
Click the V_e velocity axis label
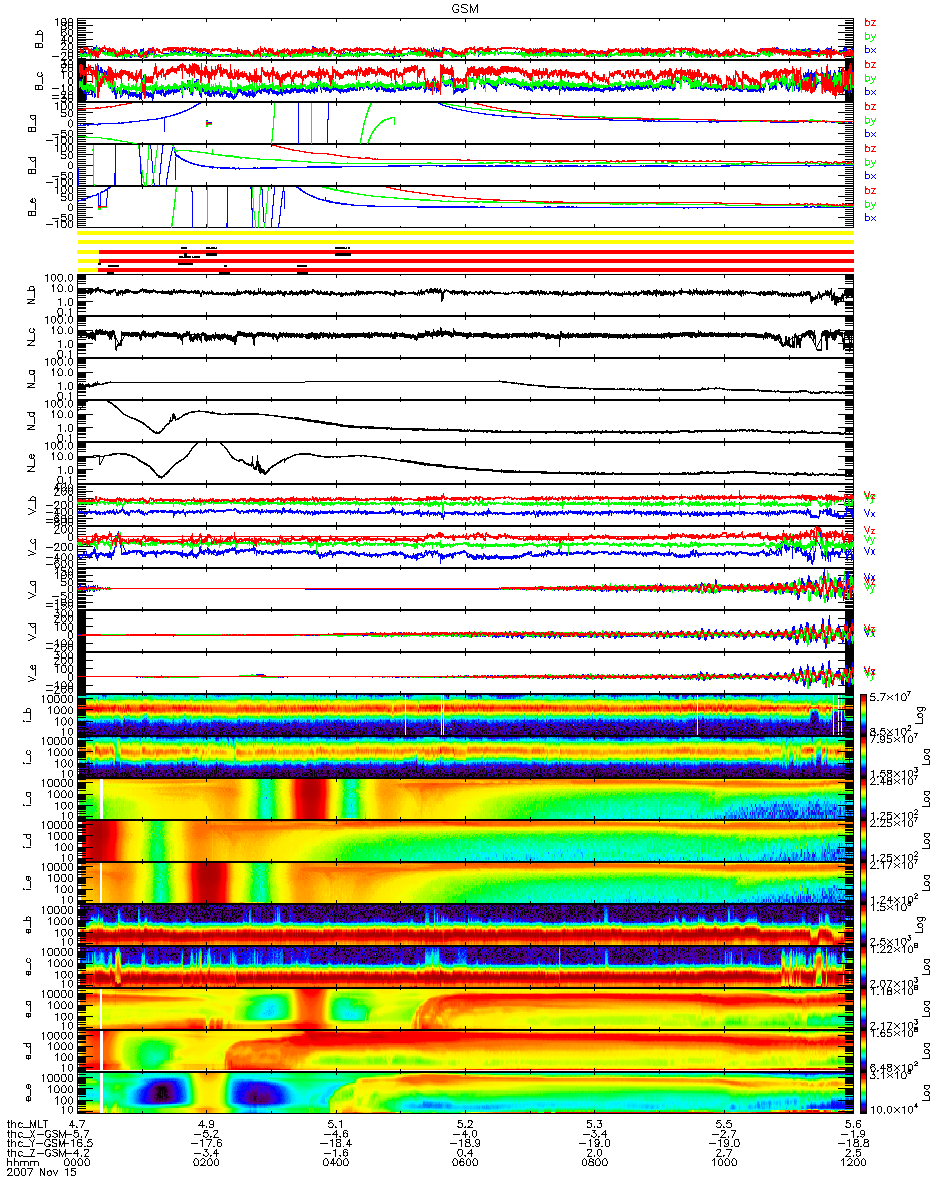click(31, 673)
